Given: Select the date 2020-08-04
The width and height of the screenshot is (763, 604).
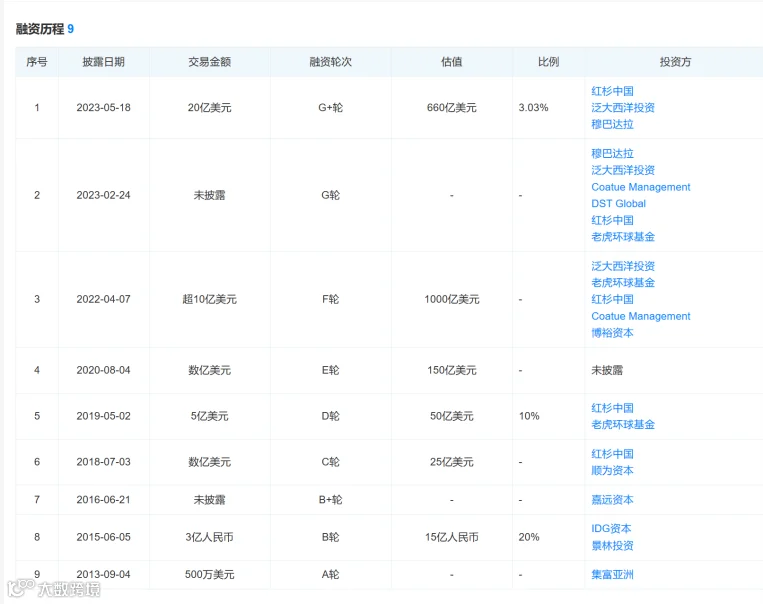Looking at the screenshot, I should 103,370.
